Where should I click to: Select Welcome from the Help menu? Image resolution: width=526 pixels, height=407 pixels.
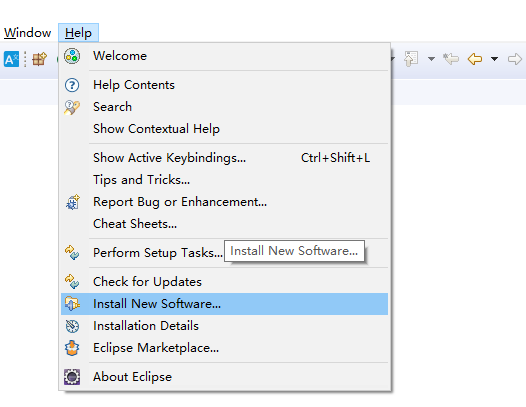pos(224,56)
